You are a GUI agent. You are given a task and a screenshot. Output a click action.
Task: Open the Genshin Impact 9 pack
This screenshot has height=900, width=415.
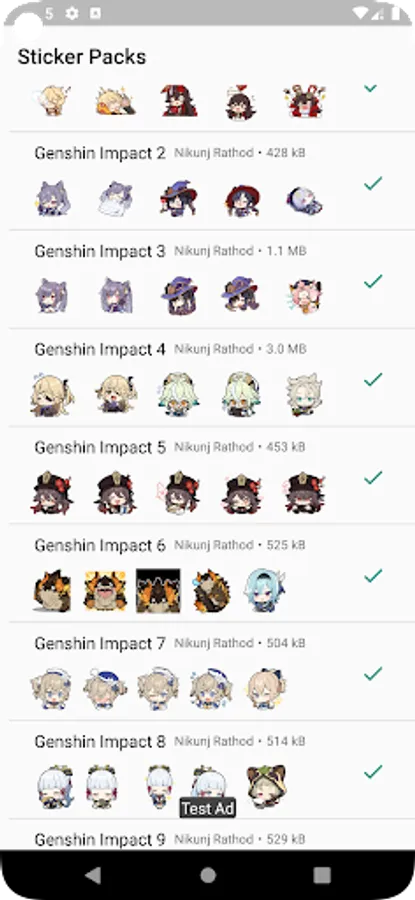pos(100,840)
